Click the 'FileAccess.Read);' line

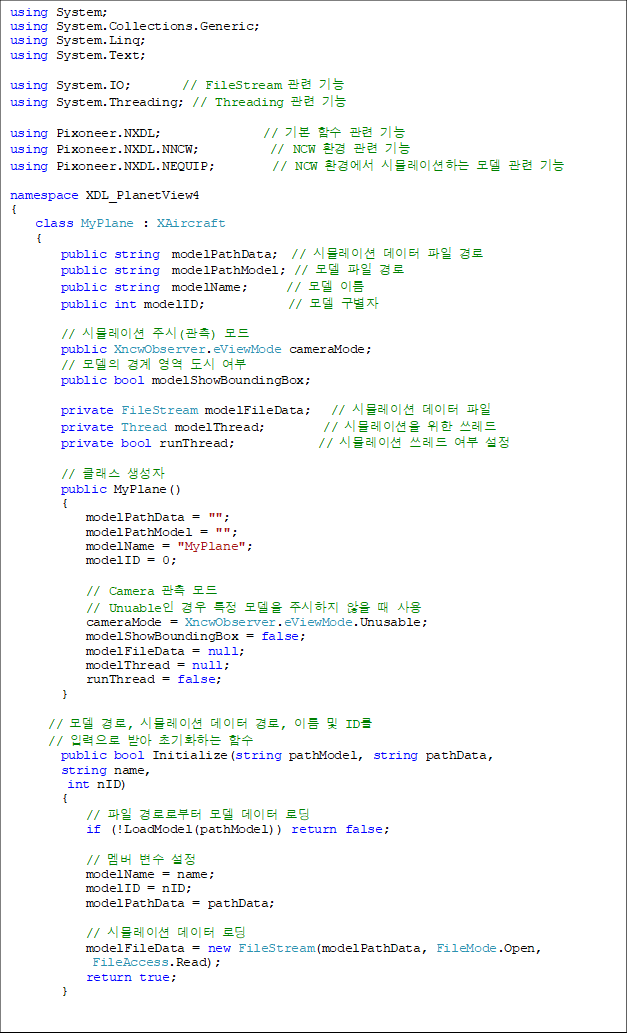[157, 963]
